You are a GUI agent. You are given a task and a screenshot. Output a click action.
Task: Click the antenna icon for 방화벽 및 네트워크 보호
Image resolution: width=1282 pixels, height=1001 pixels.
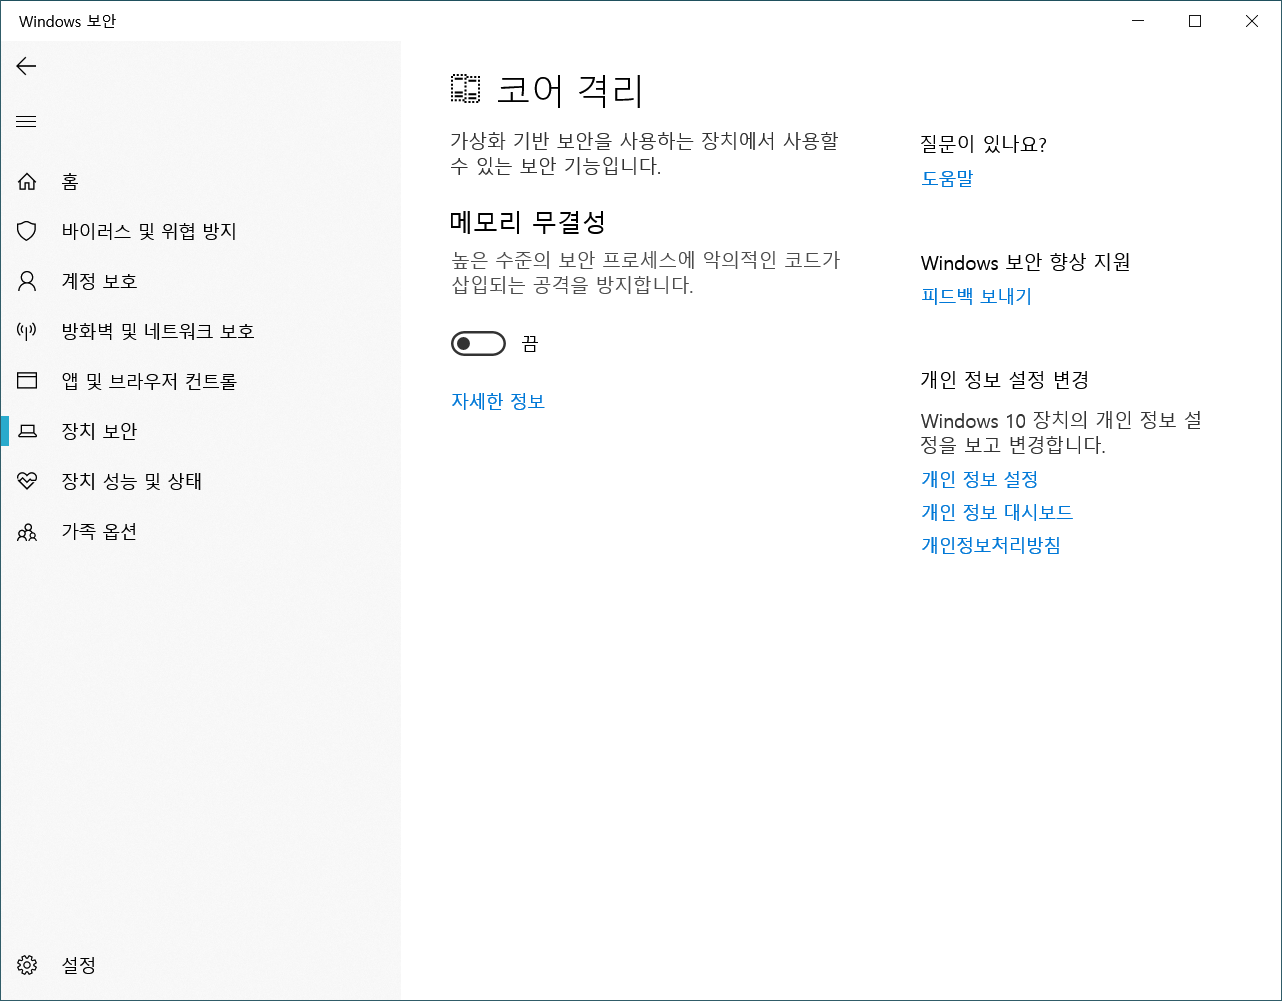click(27, 331)
